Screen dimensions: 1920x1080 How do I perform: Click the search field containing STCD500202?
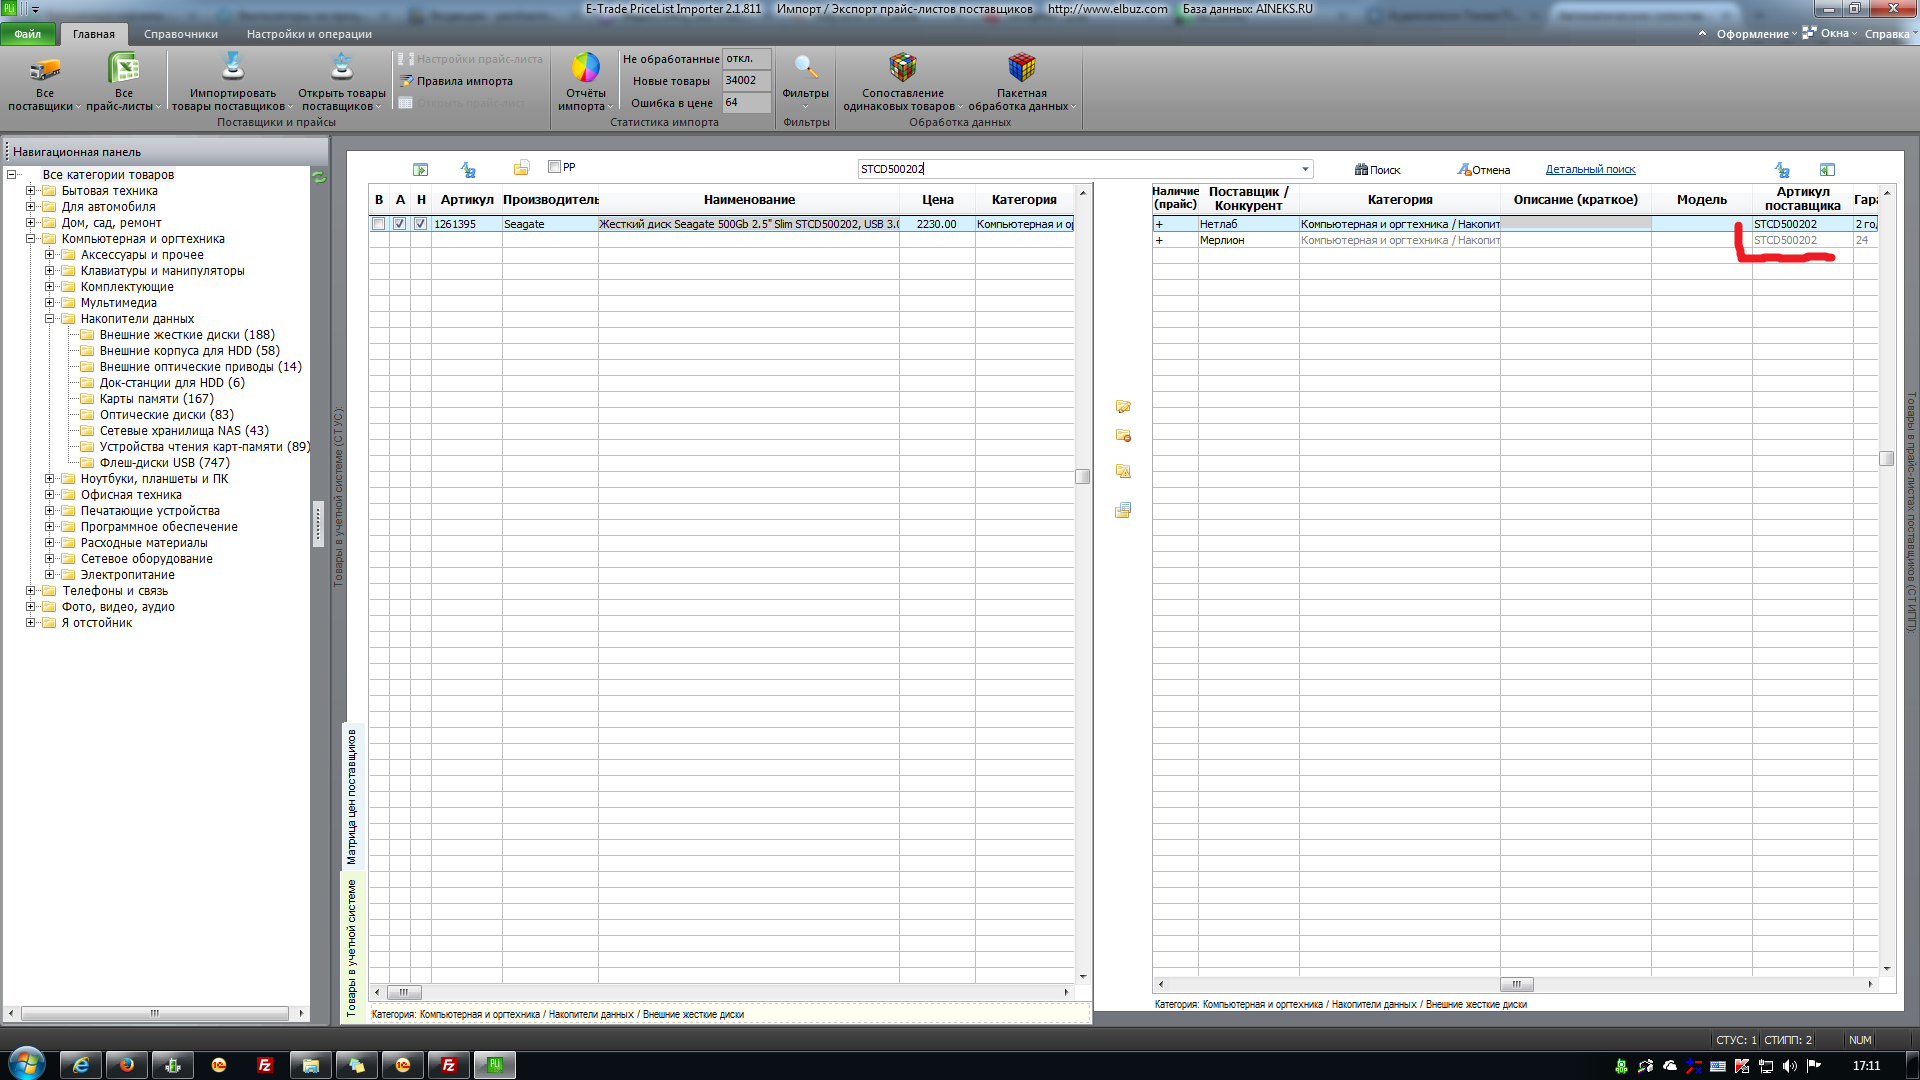(x=1078, y=169)
